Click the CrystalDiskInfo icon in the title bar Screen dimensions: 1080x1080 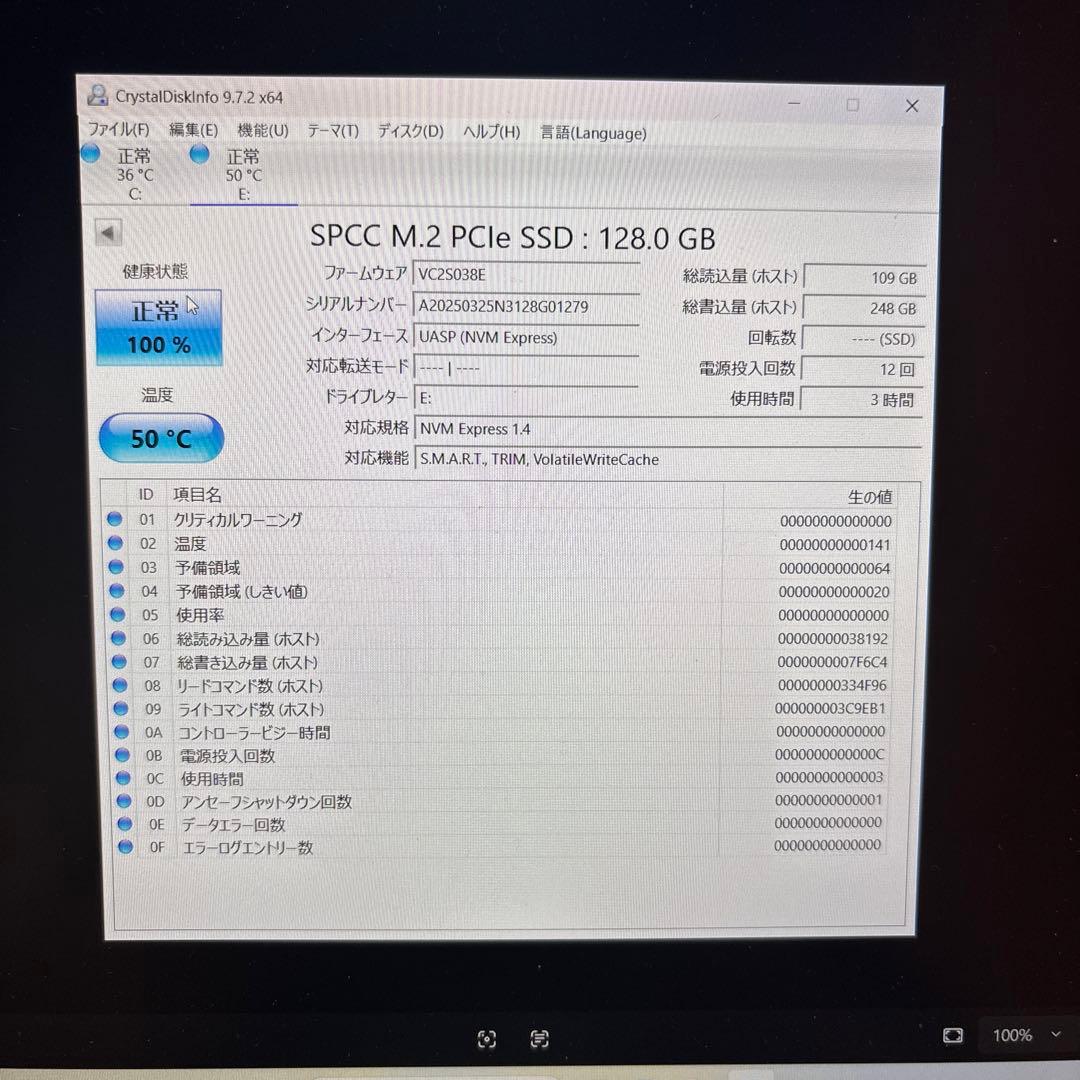click(x=98, y=95)
